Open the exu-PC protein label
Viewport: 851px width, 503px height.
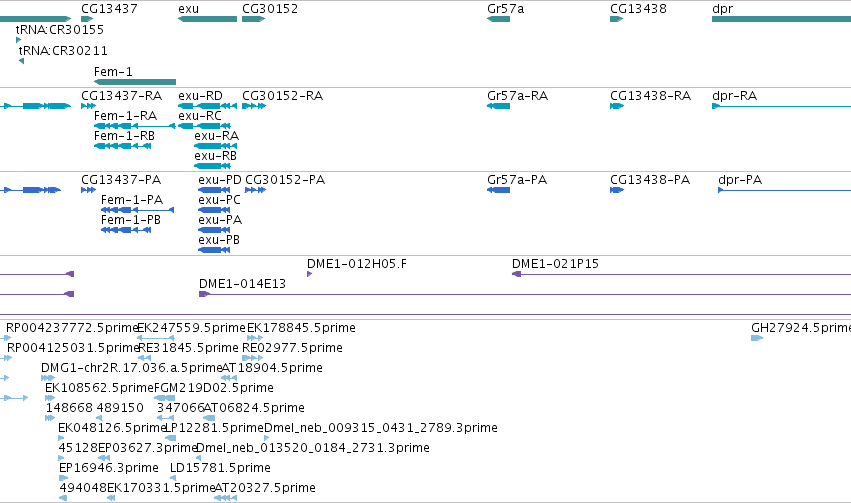[x=219, y=200]
